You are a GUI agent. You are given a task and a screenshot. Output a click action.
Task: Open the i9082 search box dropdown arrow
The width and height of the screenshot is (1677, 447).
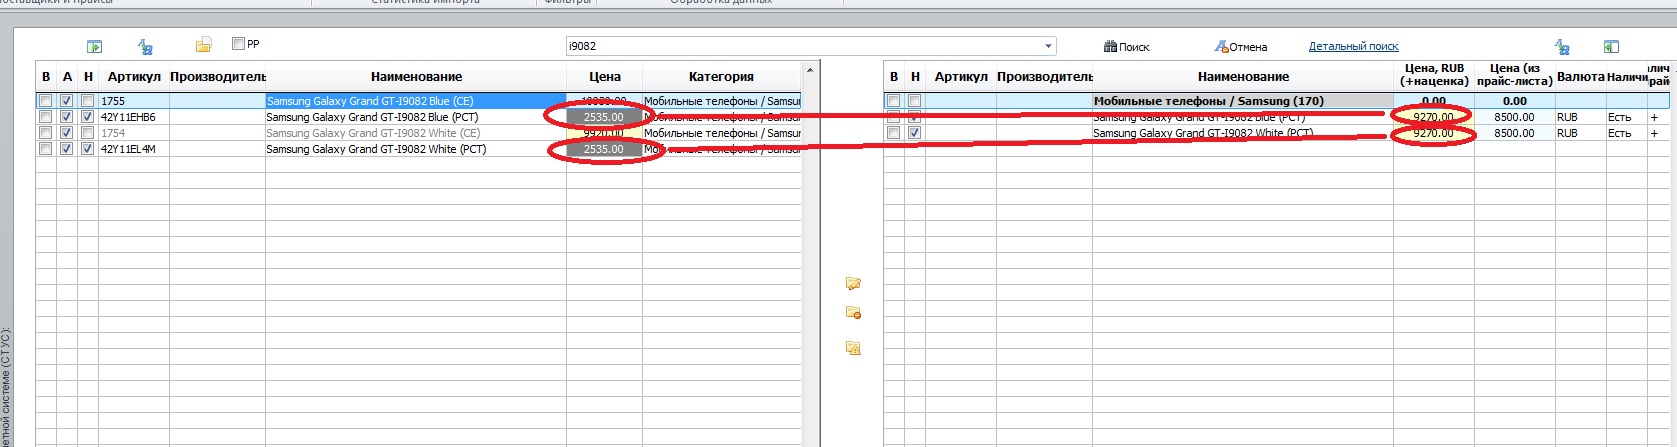point(1048,46)
